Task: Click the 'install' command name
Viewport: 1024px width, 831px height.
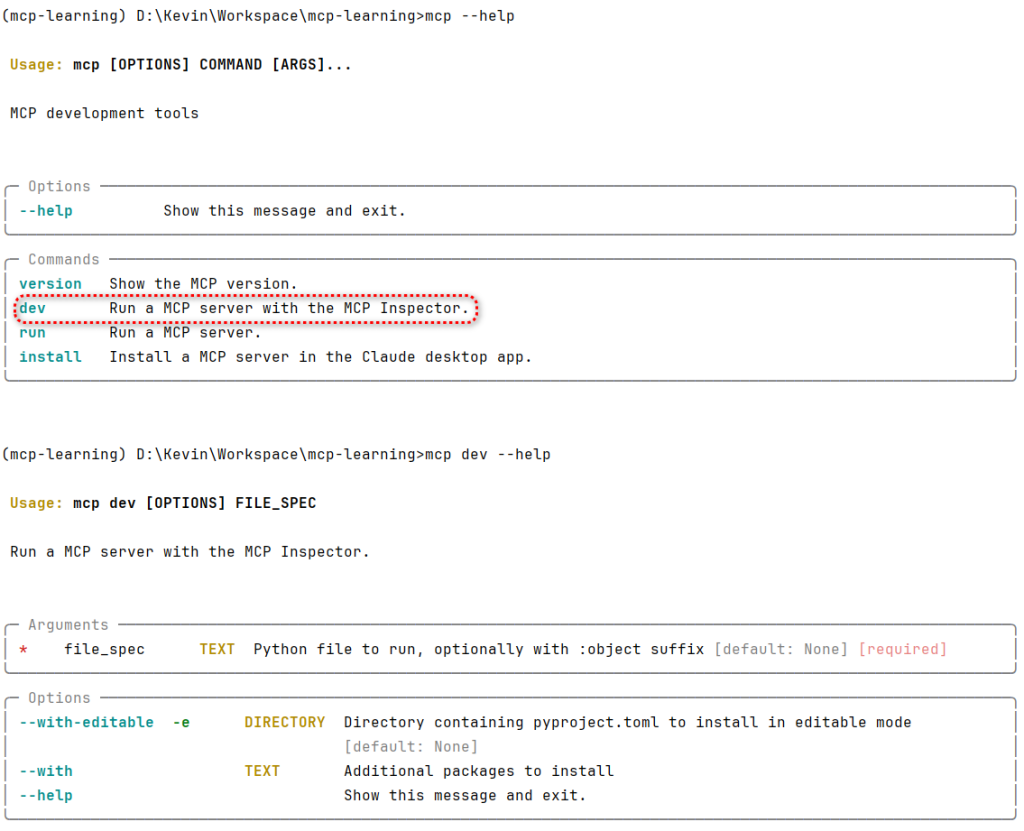Action: pyautogui.click(x=50, y=357)
